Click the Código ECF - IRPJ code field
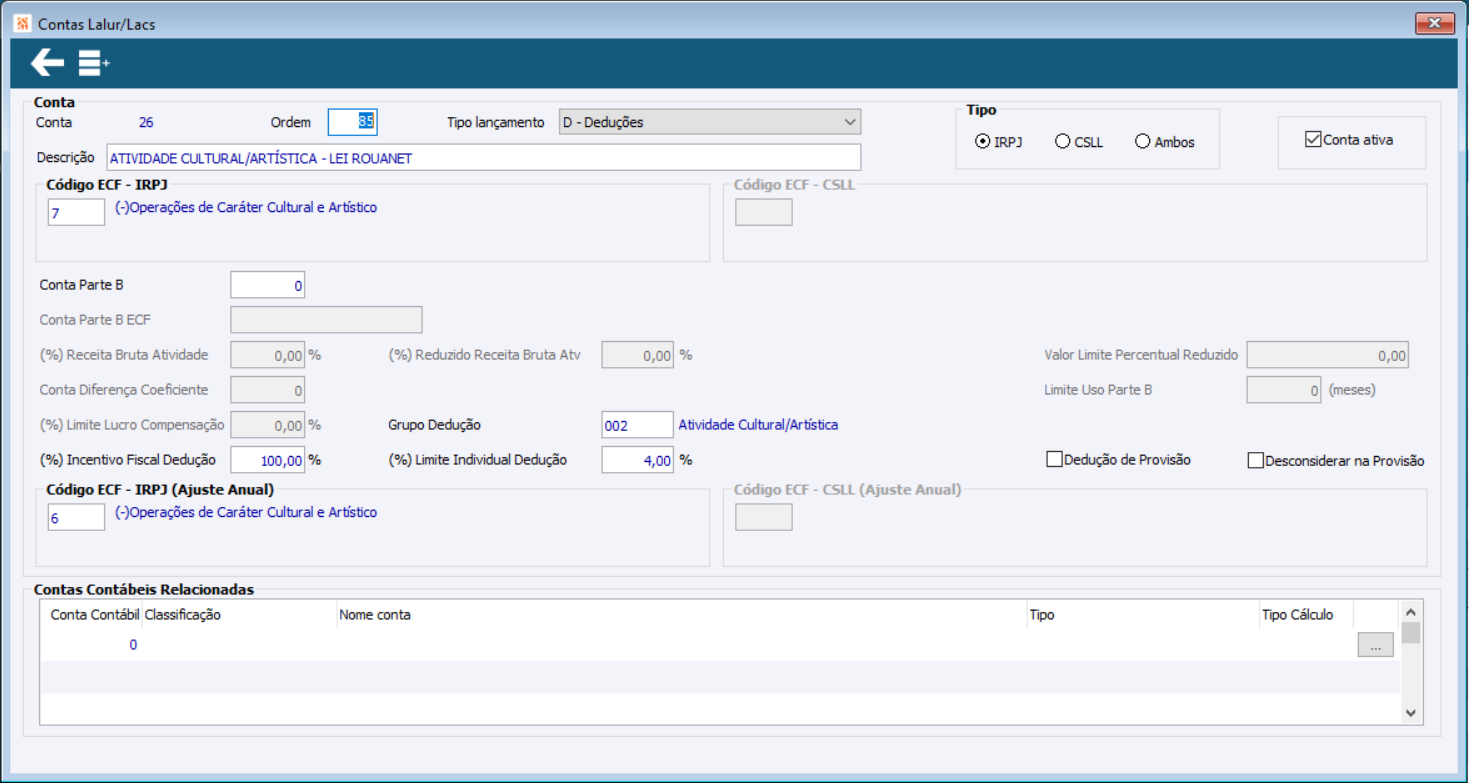 coord(76,212)
